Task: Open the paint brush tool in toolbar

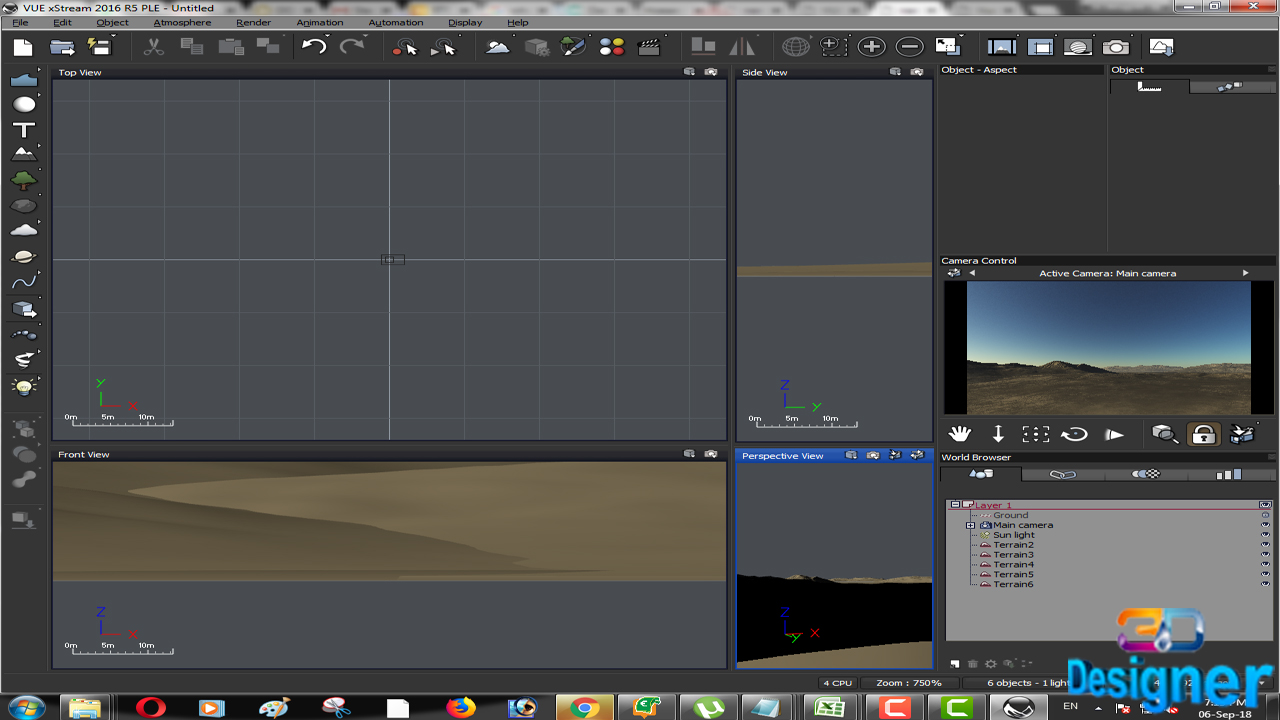Action: click(x=573, y=47)
